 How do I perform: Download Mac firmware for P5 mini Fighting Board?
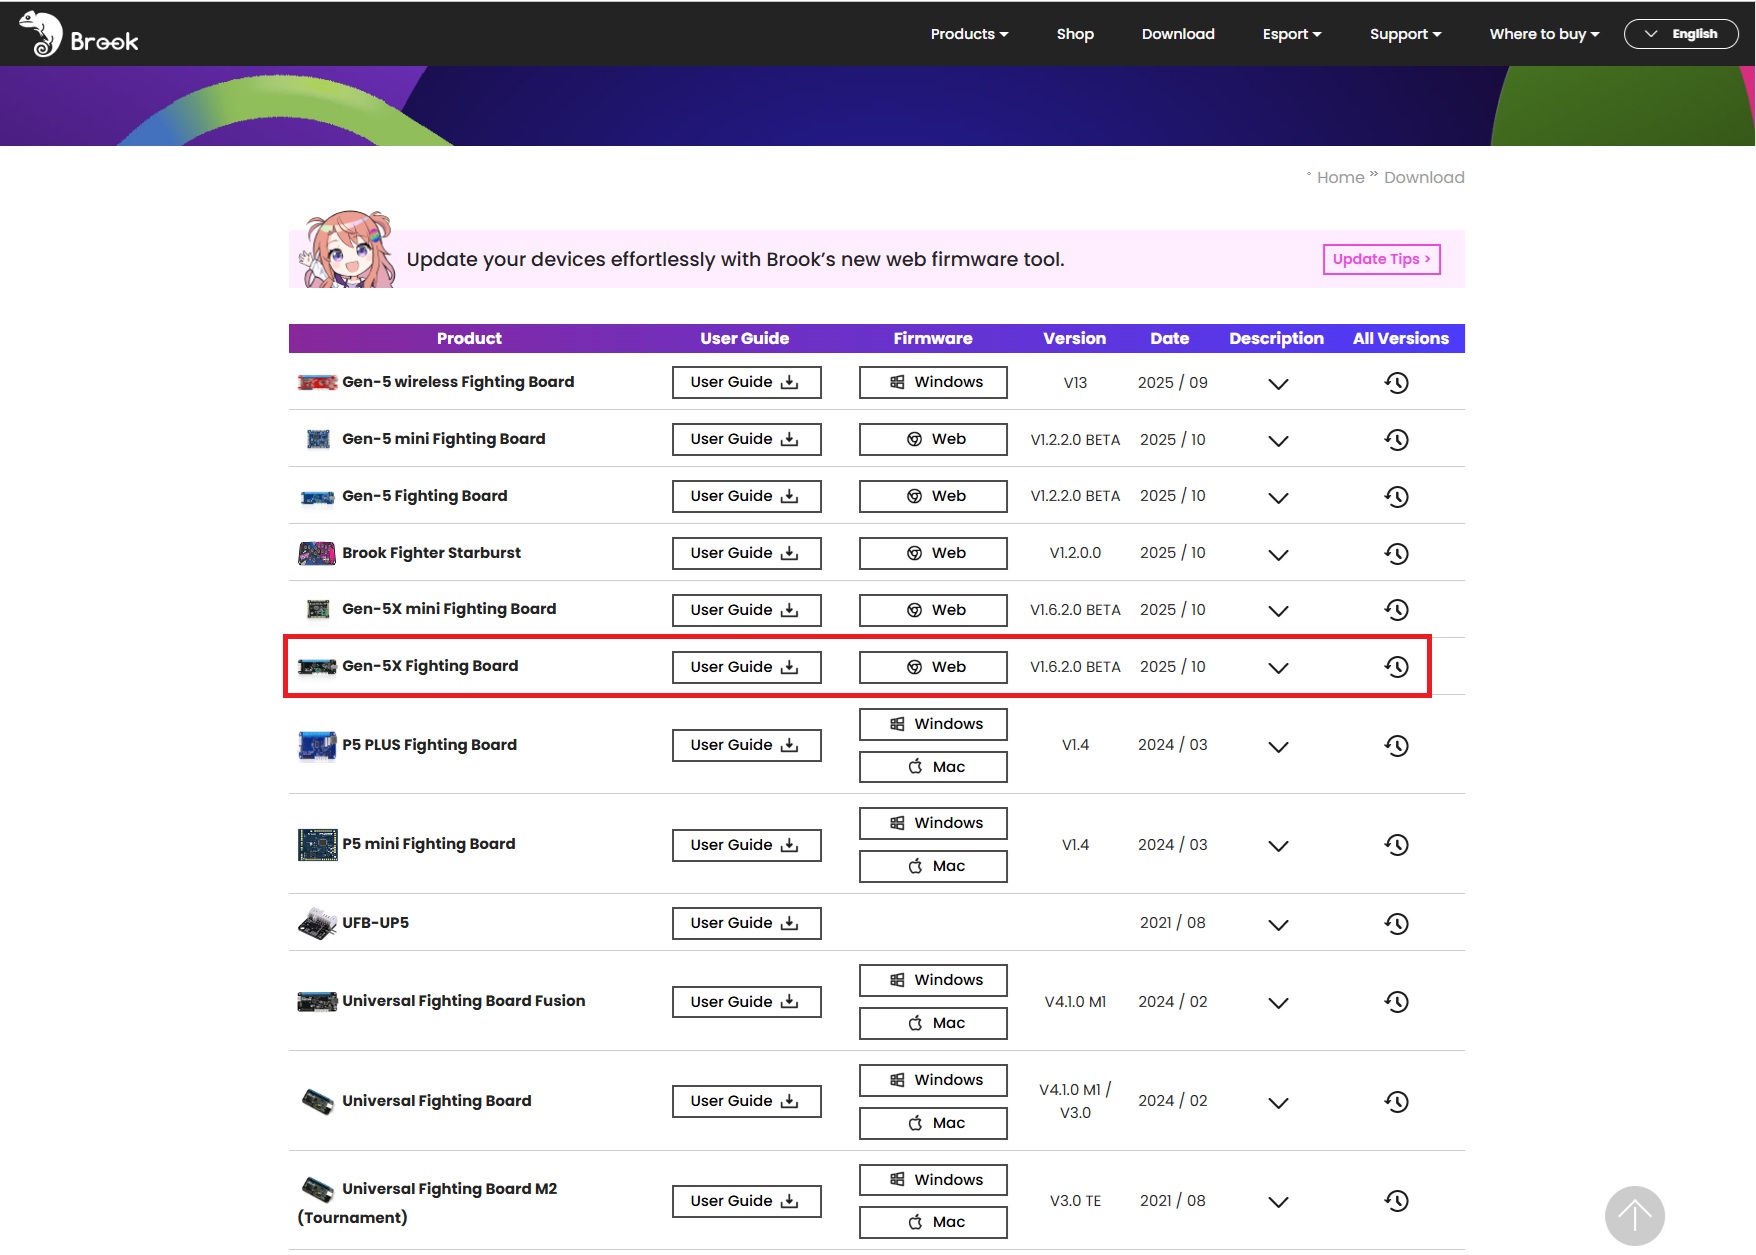[x=933, y=866]
